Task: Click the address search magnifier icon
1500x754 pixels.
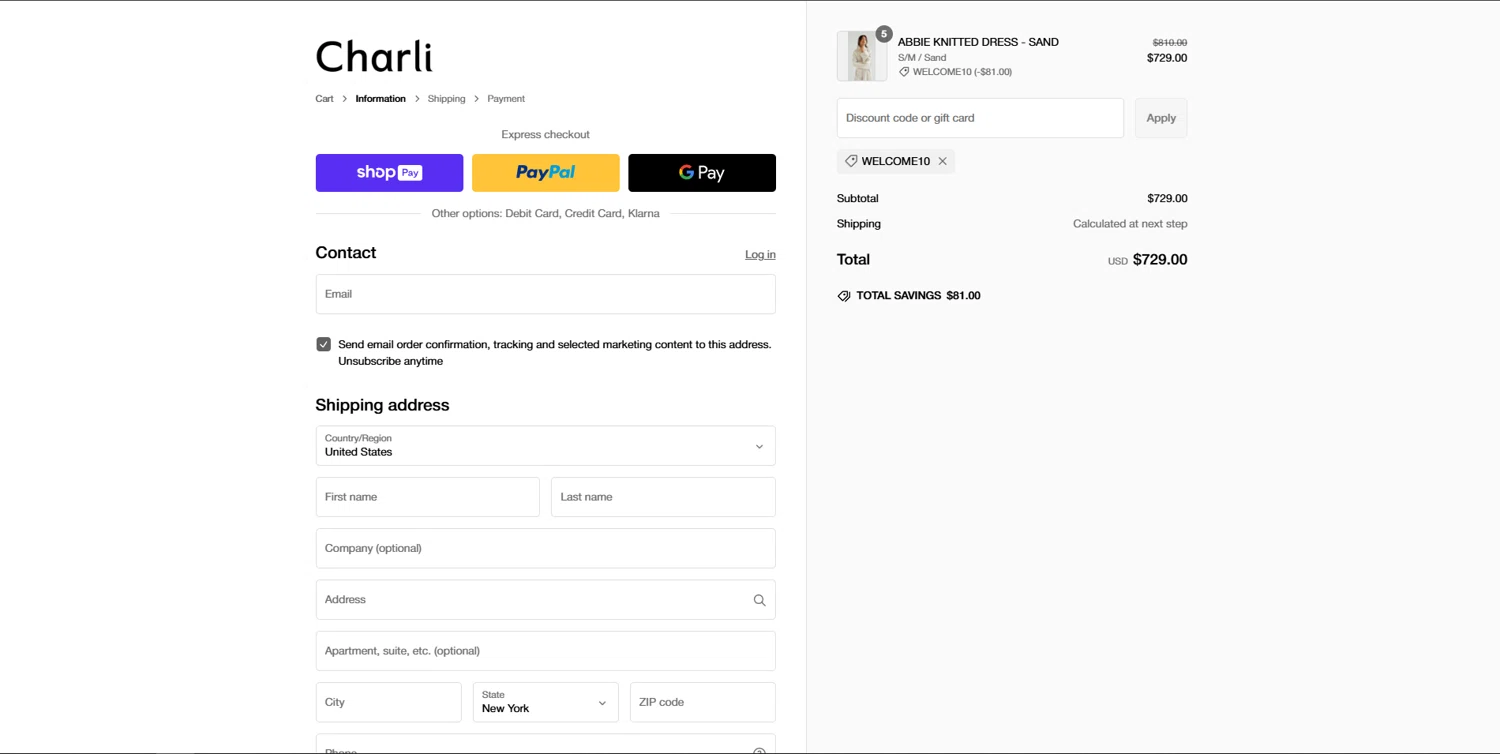Action: (759, 600)
